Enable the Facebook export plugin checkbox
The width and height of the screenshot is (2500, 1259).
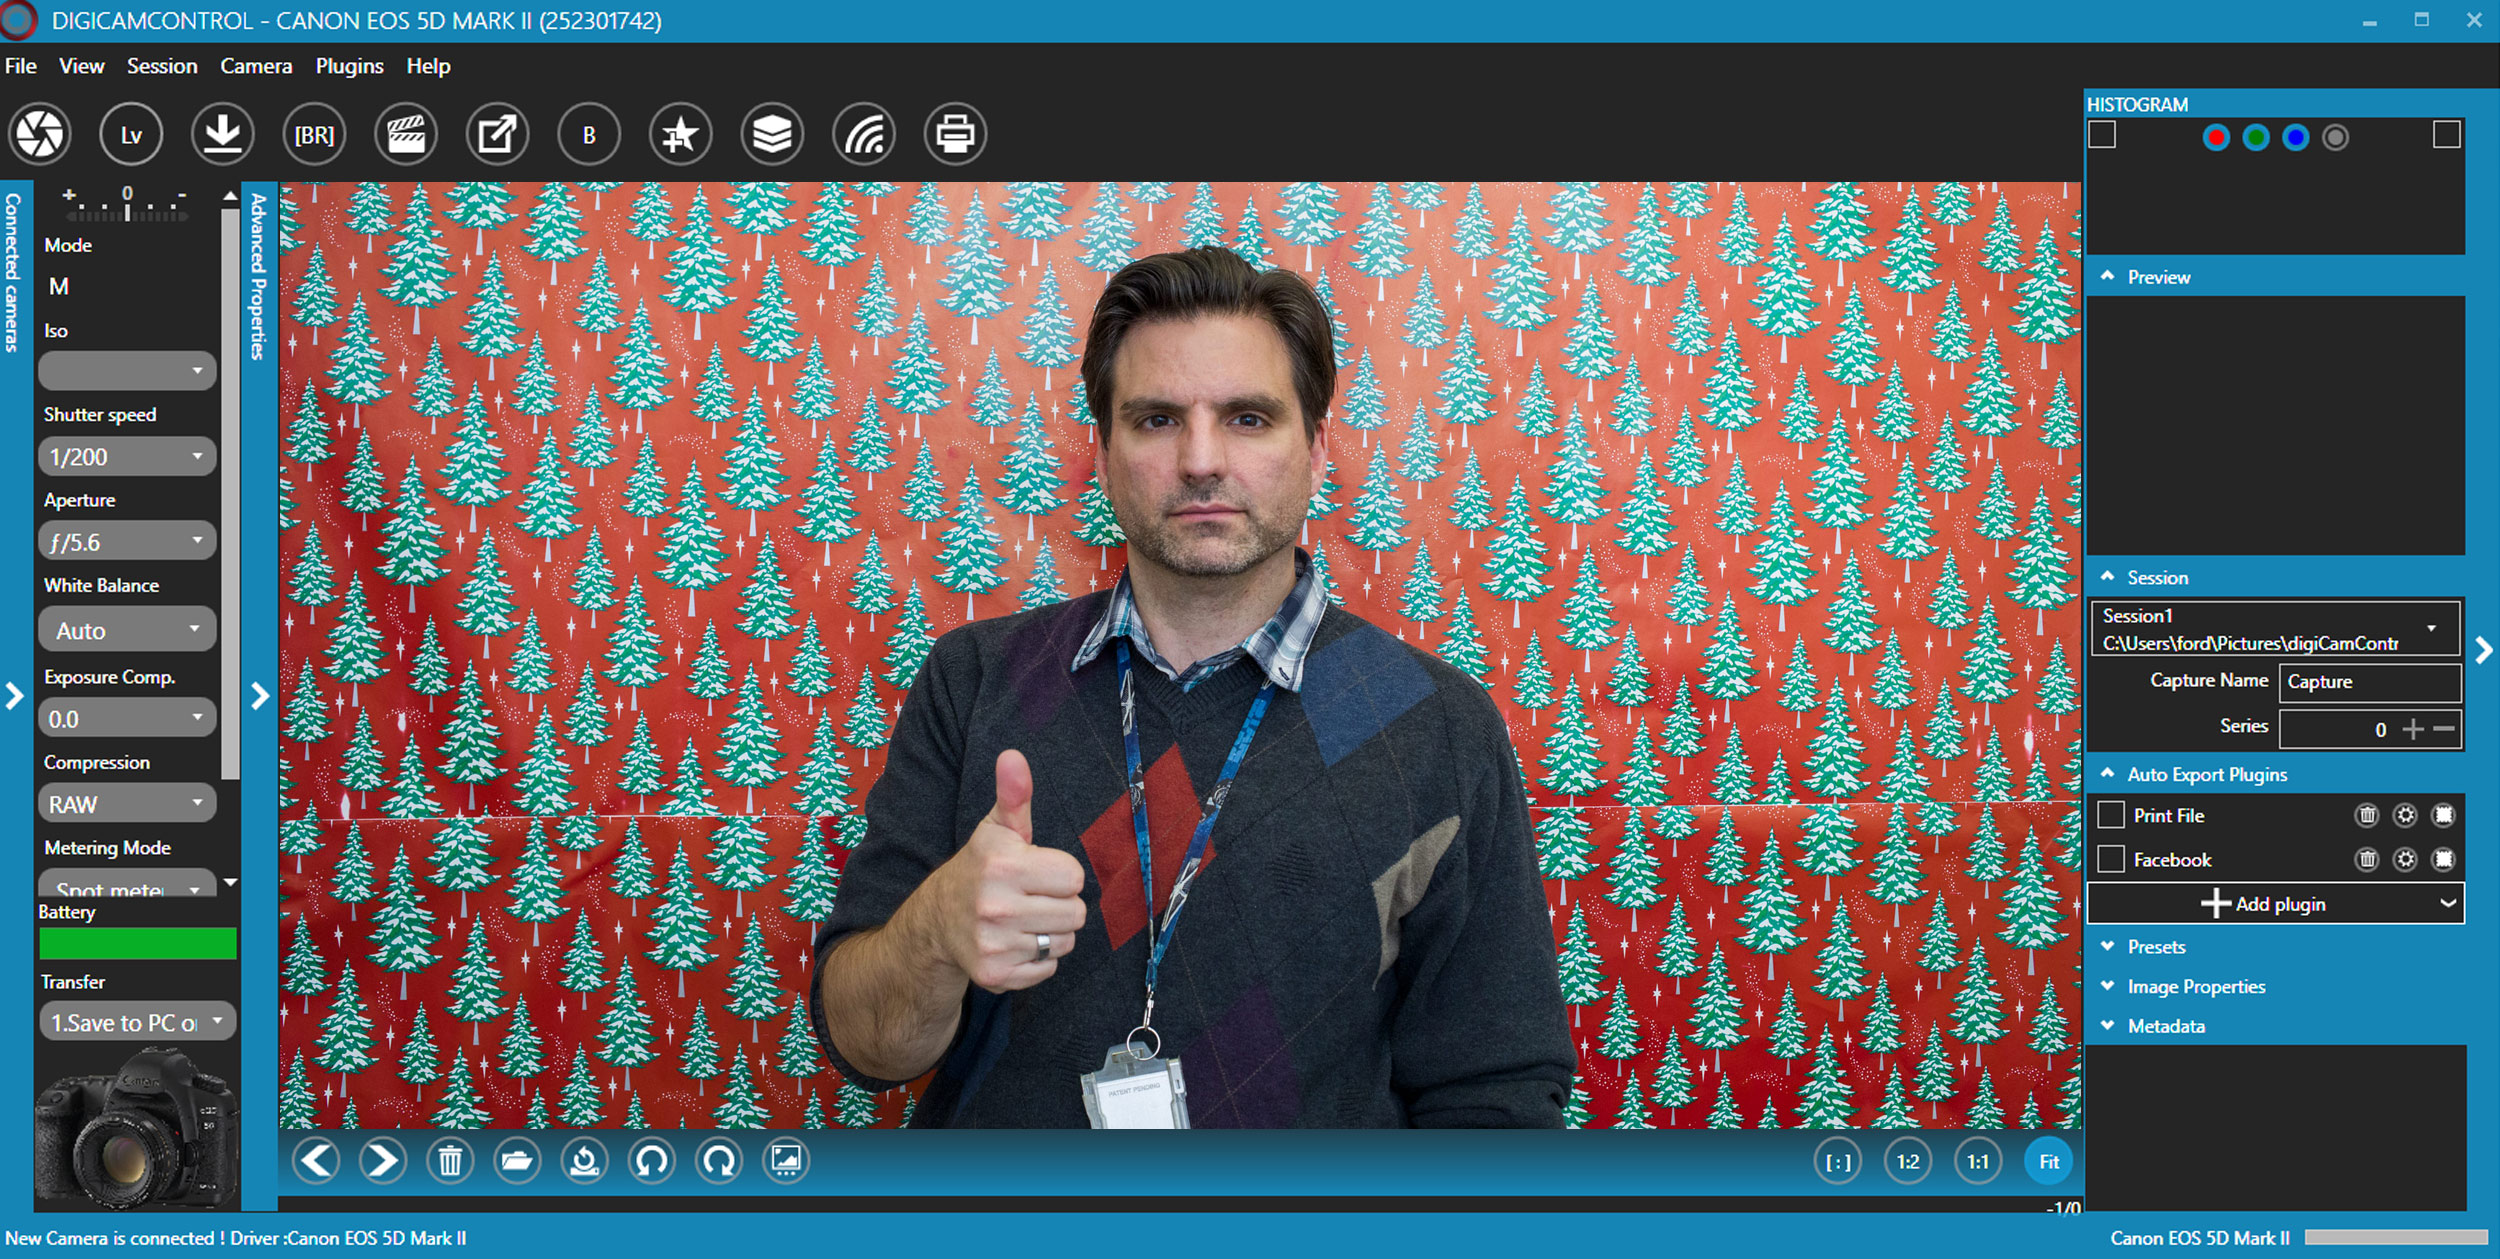[x=2111, y=859]
